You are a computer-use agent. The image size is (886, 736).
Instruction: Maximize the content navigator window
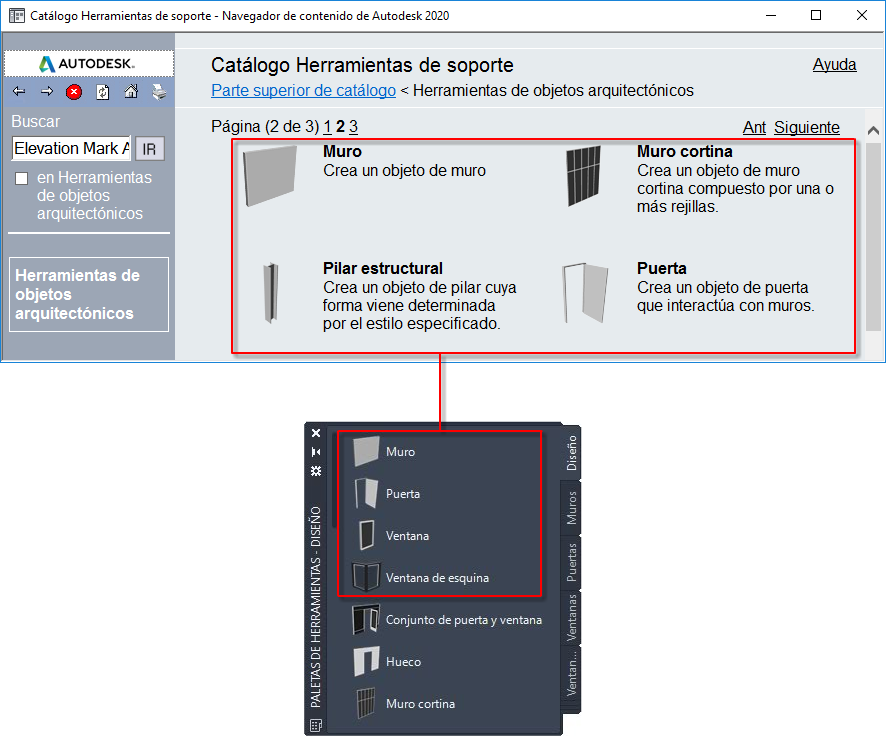[815, 15]
